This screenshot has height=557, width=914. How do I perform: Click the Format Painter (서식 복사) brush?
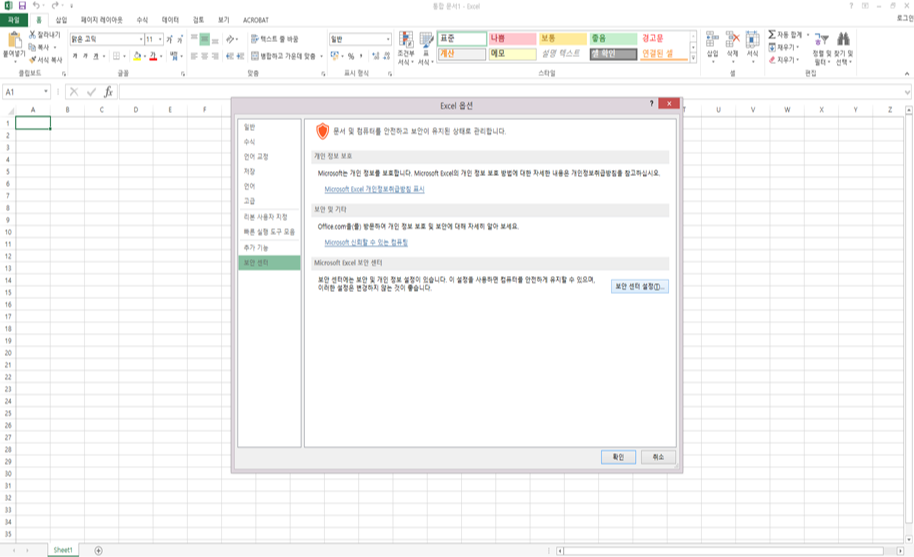(x=33, y=59)
